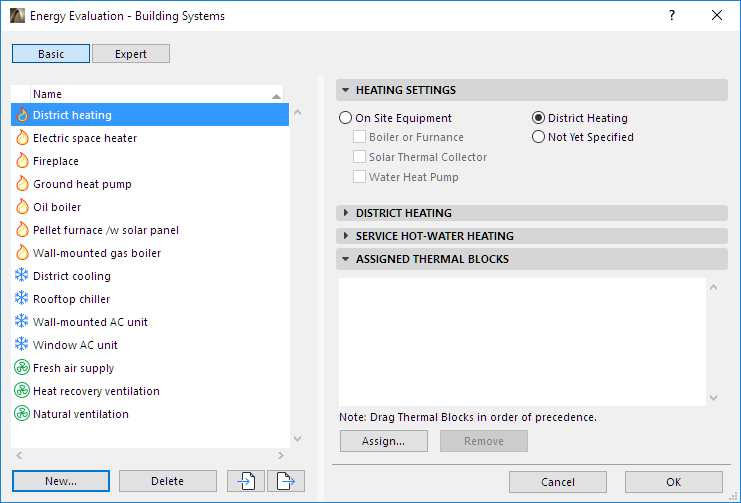
Task: Select the 'Ground heat pump' entry
Action: point(150,183)
